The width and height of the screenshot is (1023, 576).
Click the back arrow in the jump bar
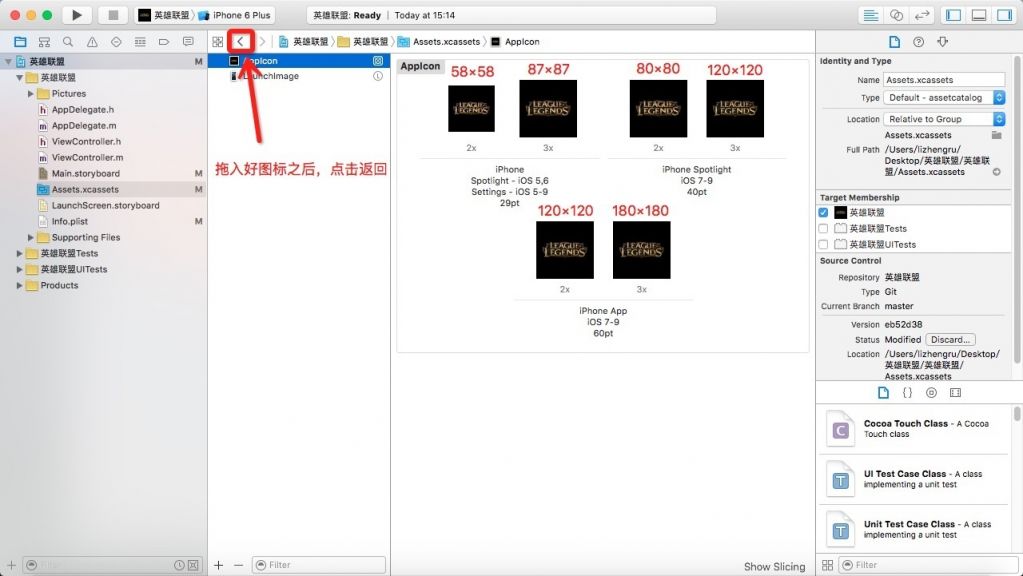[240, 41]
